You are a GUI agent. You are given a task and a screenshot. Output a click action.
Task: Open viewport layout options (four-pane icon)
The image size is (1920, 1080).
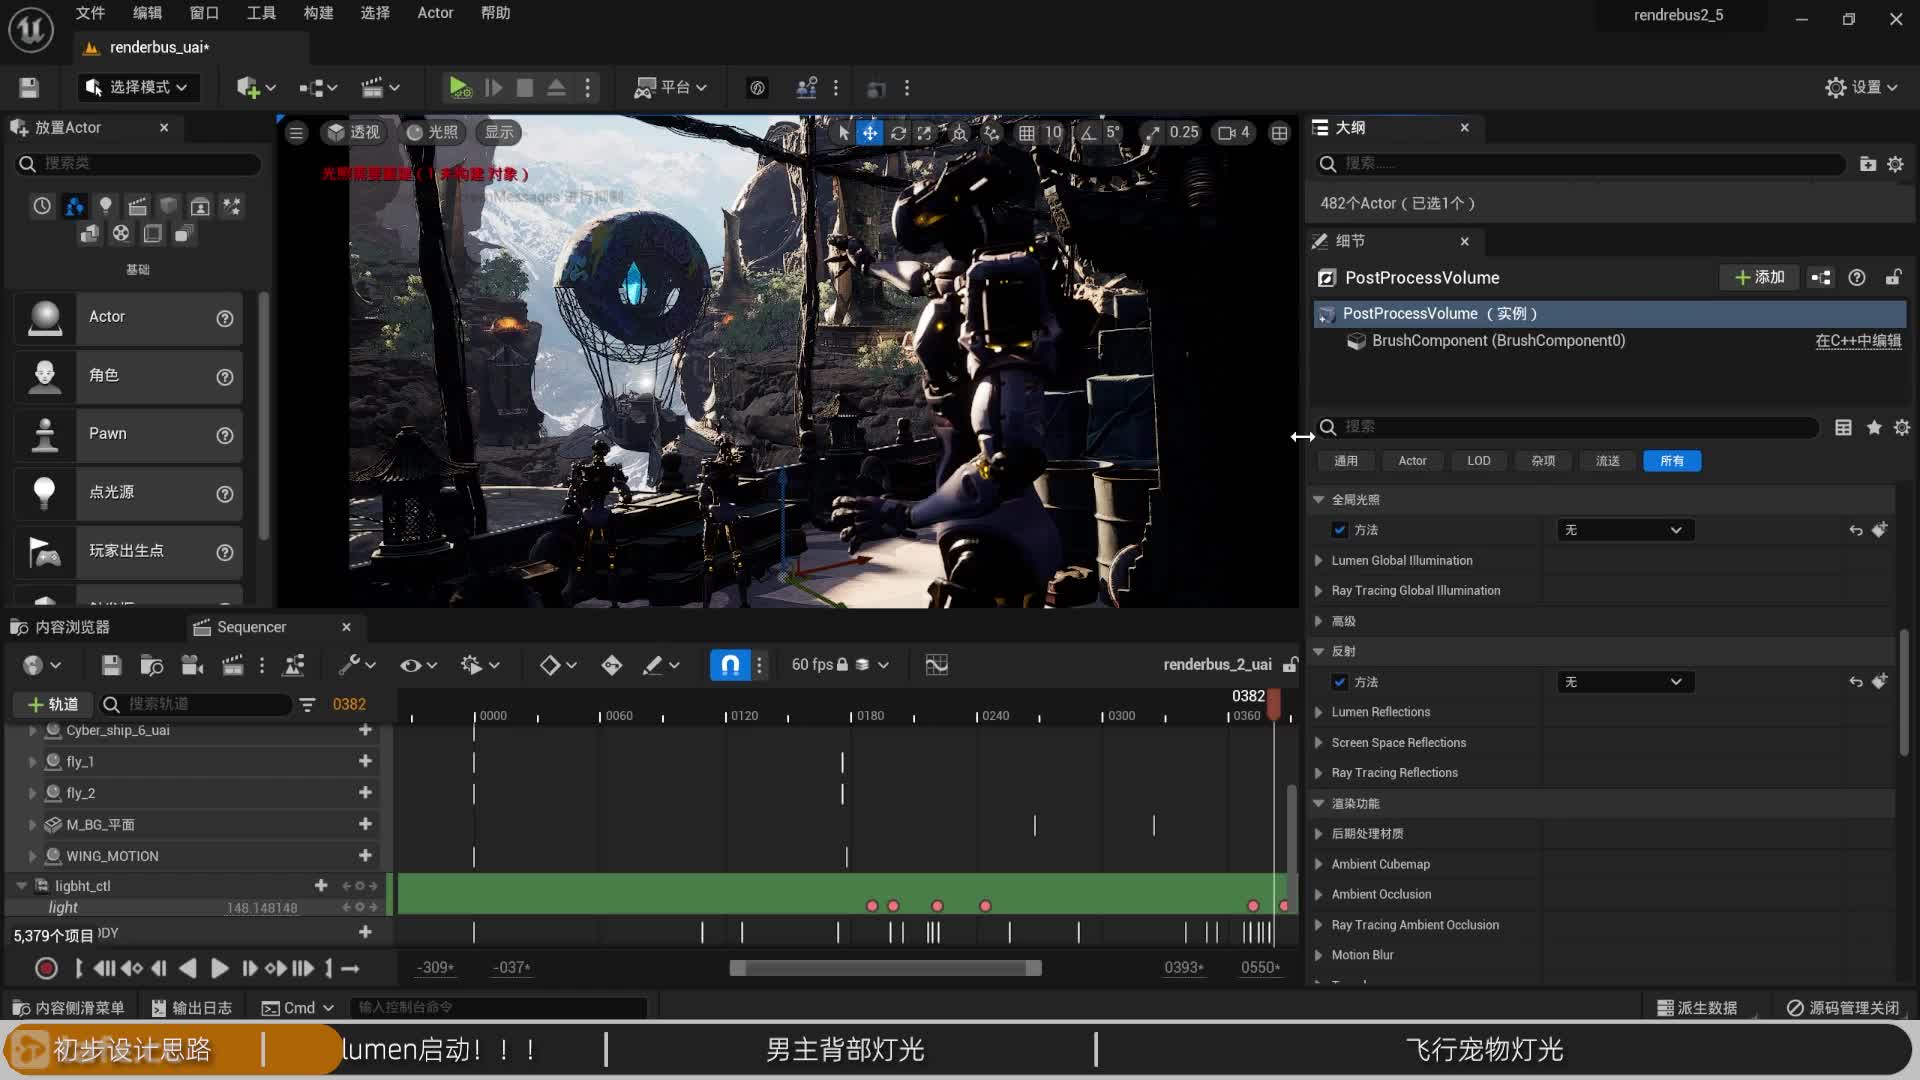(1279, 133)
